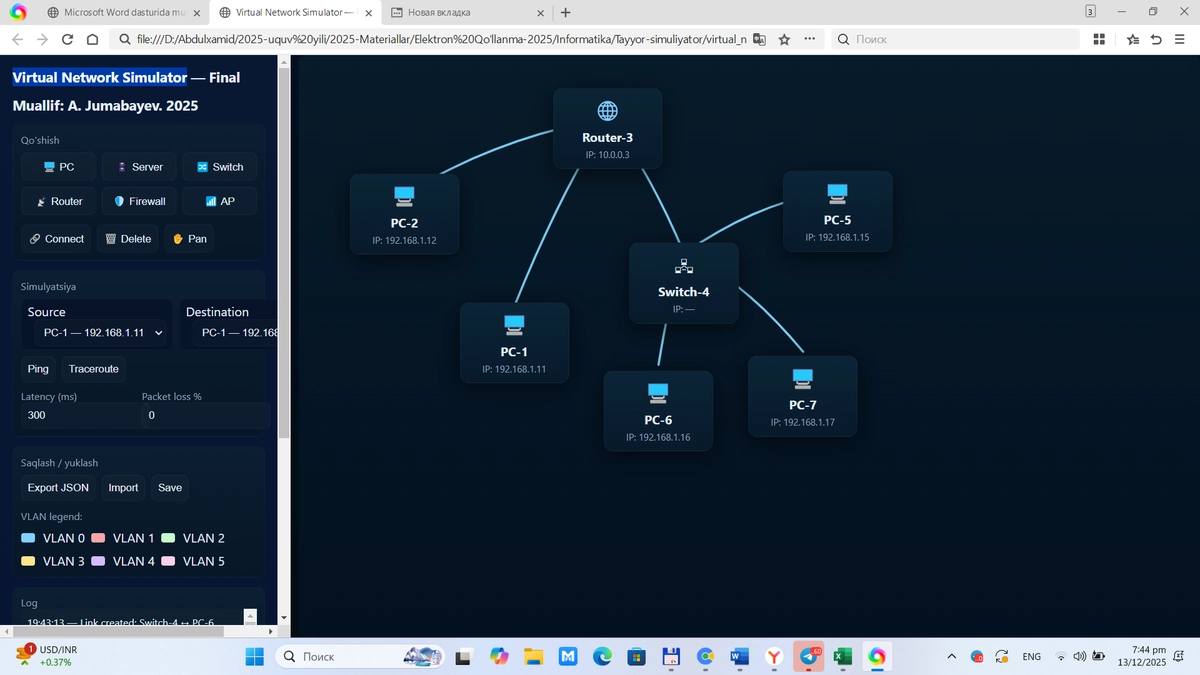Open the Source device dropdown

tap(96, 332)
